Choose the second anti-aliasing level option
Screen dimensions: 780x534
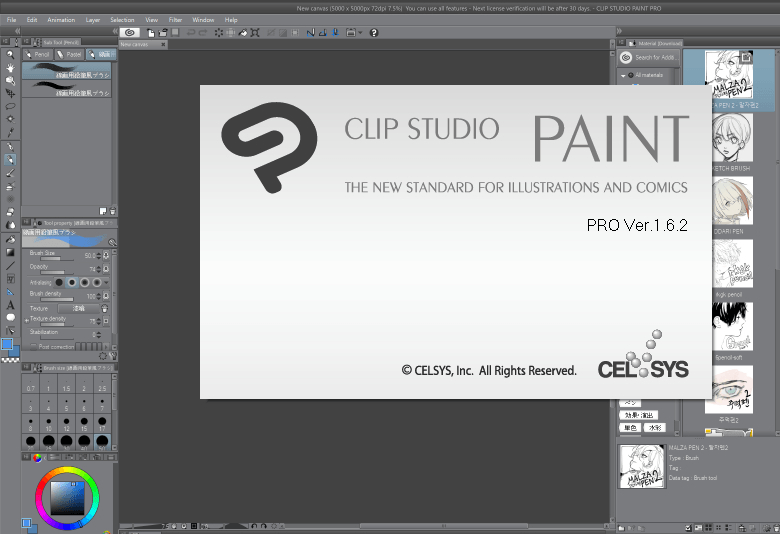tap(71, 283)
